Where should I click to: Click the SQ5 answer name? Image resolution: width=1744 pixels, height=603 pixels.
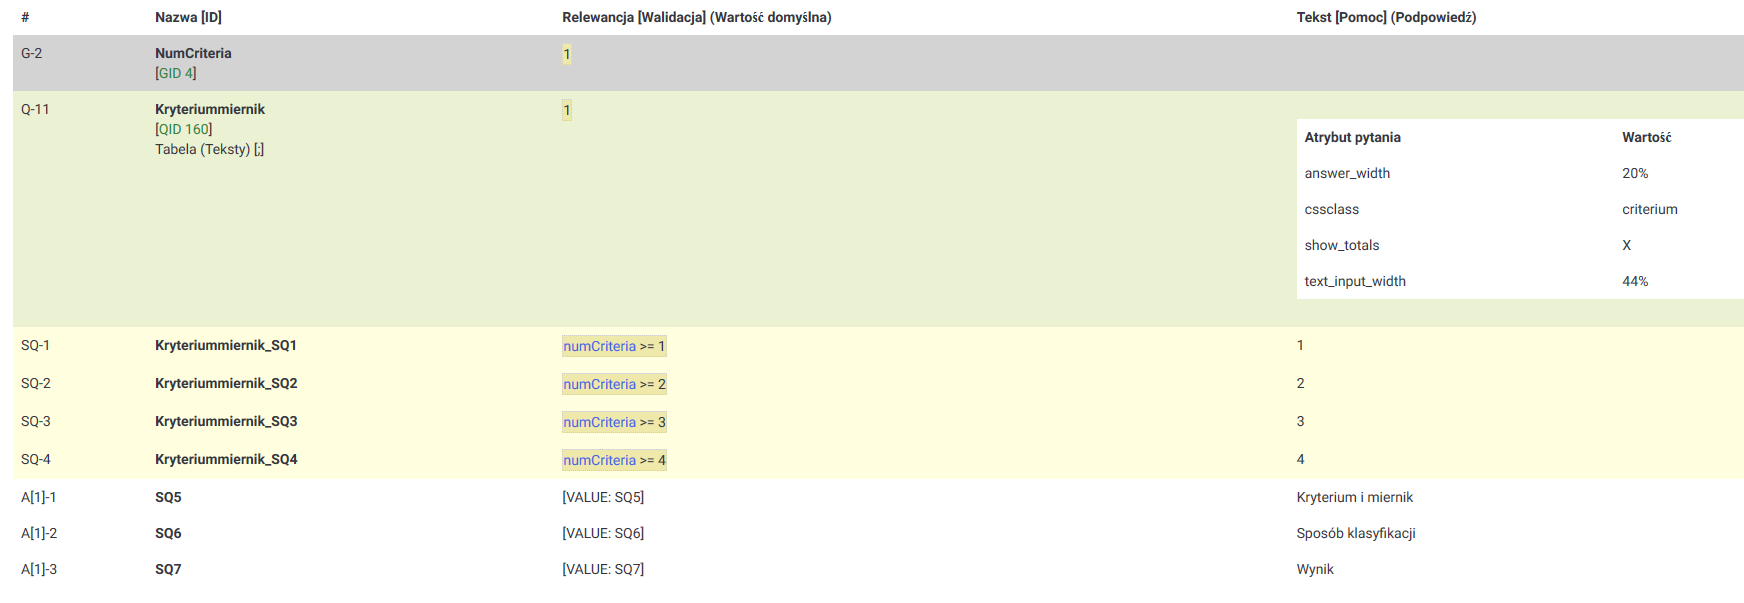coord(168,497)
